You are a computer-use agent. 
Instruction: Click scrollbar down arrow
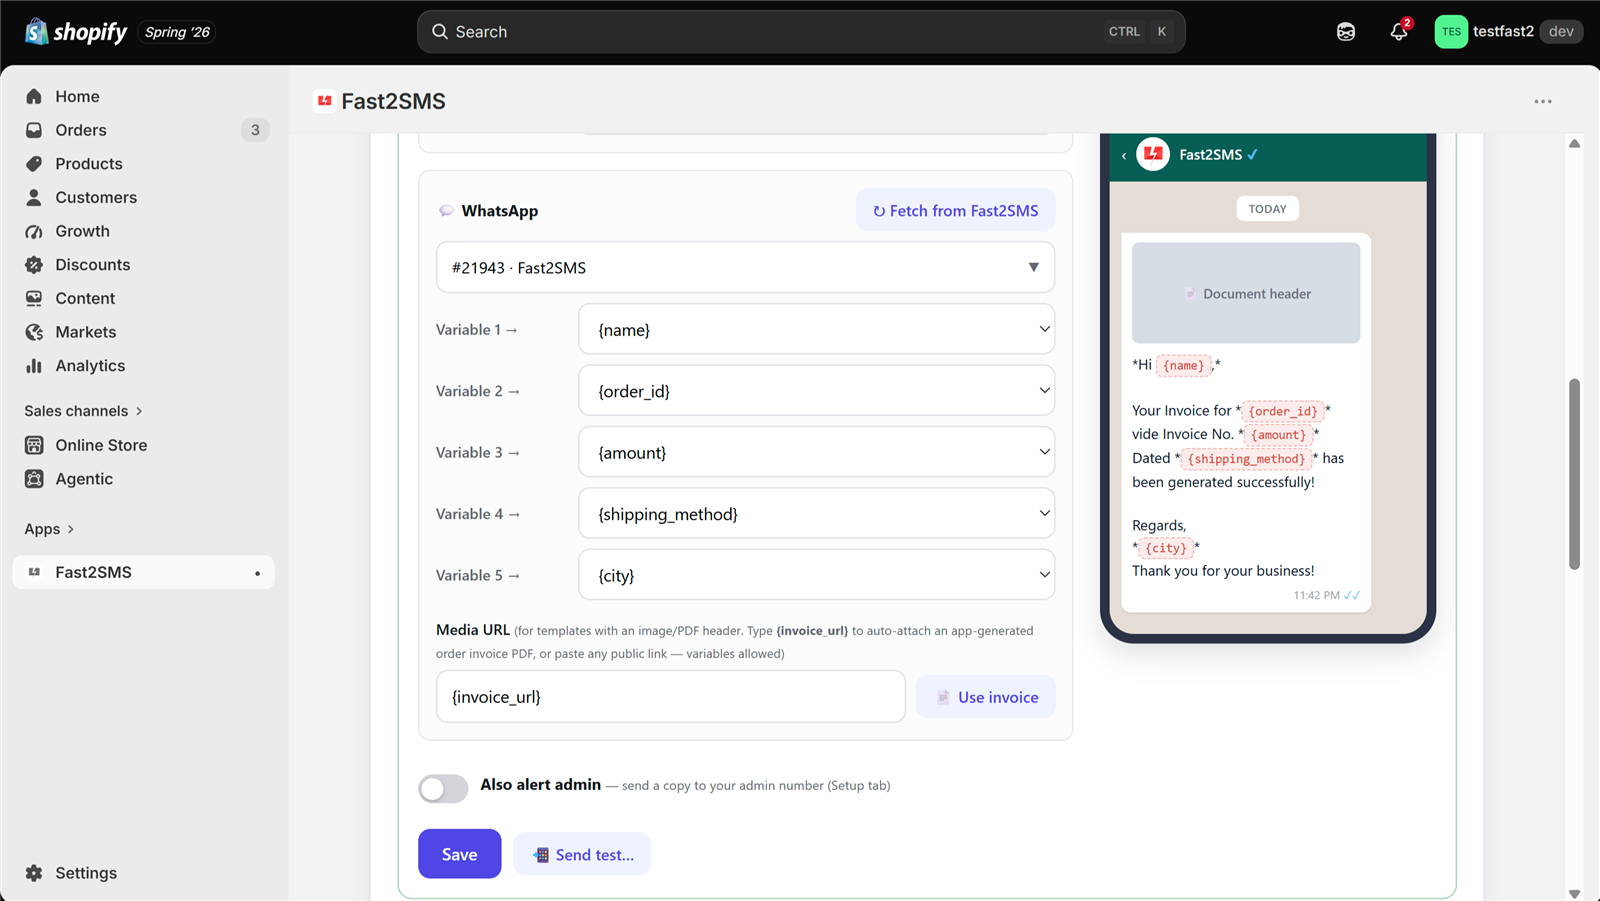click(x=1574, y=893)
